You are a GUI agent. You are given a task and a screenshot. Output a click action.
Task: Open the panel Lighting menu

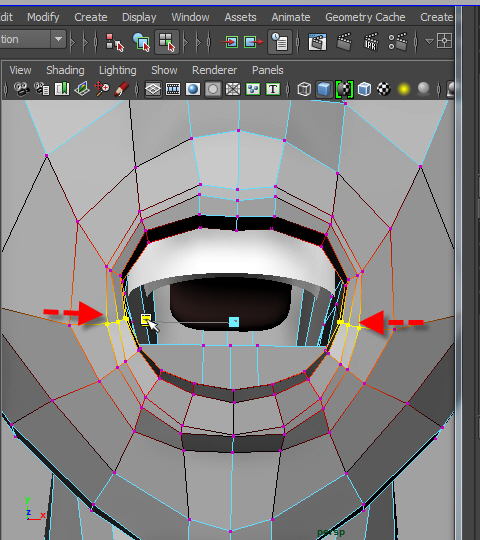(117, 70)
